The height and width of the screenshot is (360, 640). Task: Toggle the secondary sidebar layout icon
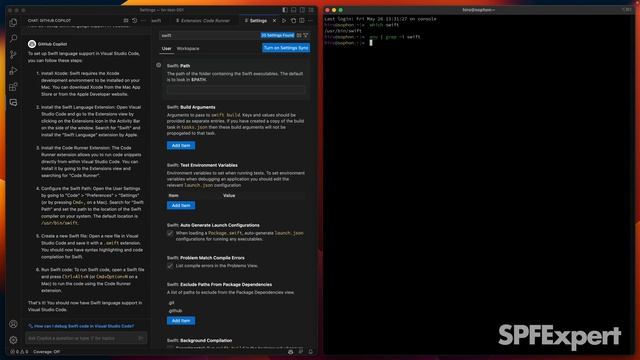(302, 10)
